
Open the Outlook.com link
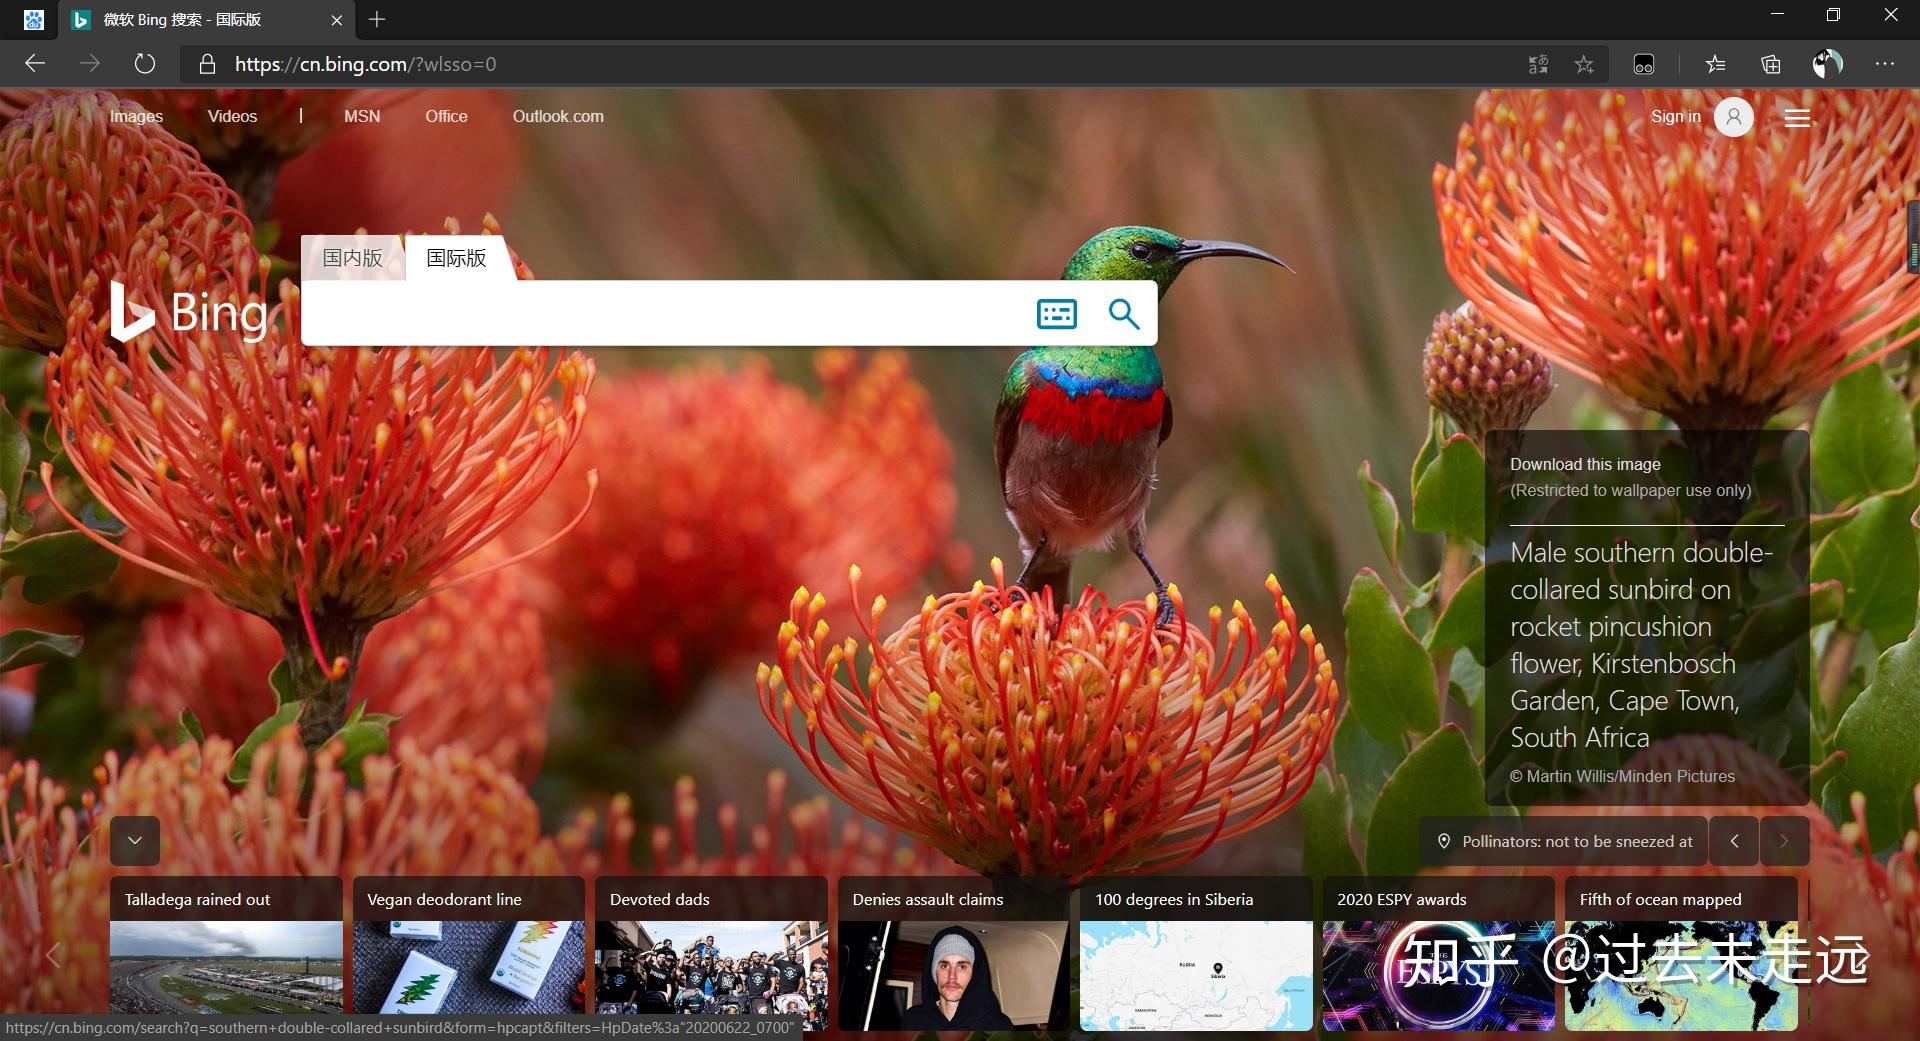pos(558,116)
